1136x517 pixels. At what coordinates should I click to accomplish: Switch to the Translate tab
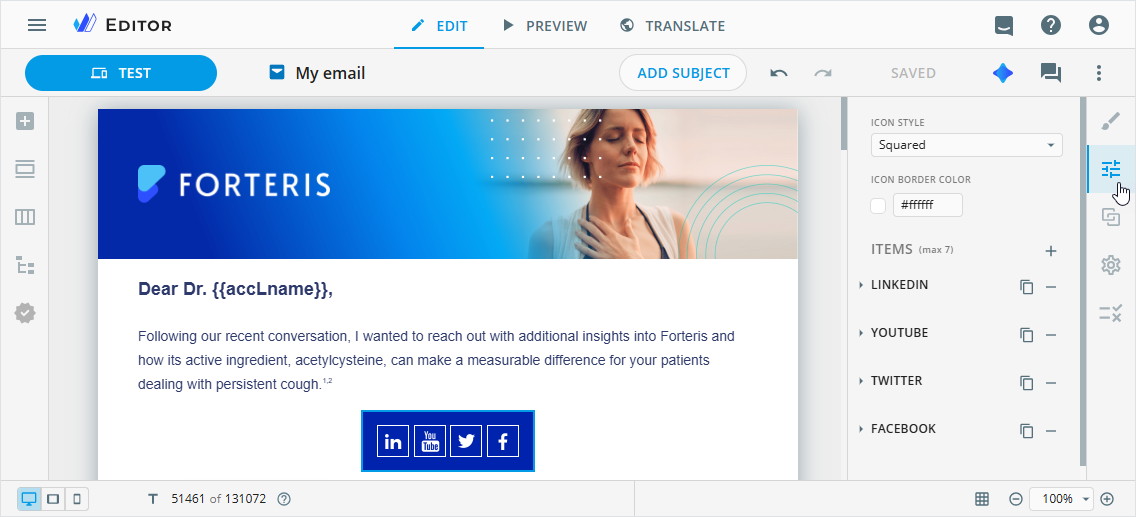point(672,26)
